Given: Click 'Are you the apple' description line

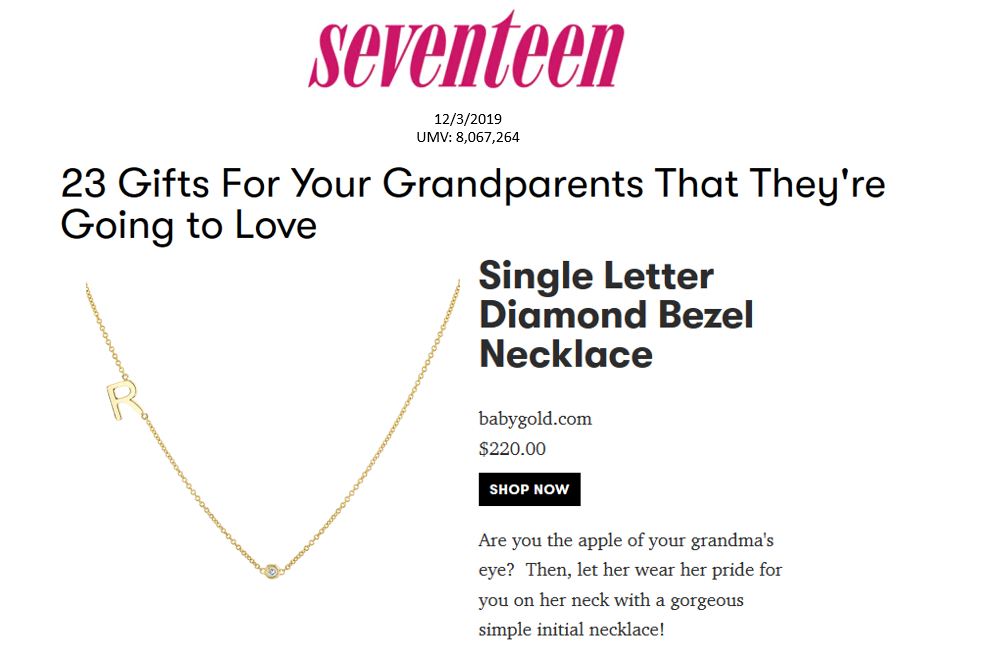Looking at the screenshot, I should [x=626, y=541].
